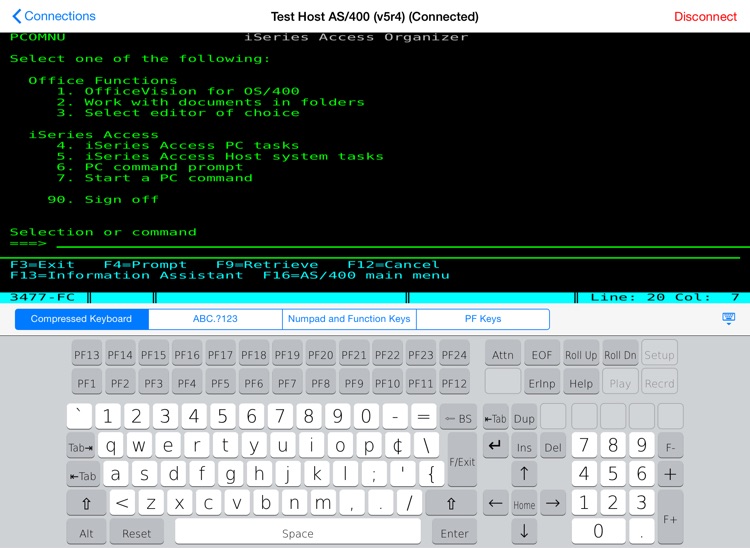Tap the PF24 key
This screenshot has width=750, height=548.
tap(454, 355)
